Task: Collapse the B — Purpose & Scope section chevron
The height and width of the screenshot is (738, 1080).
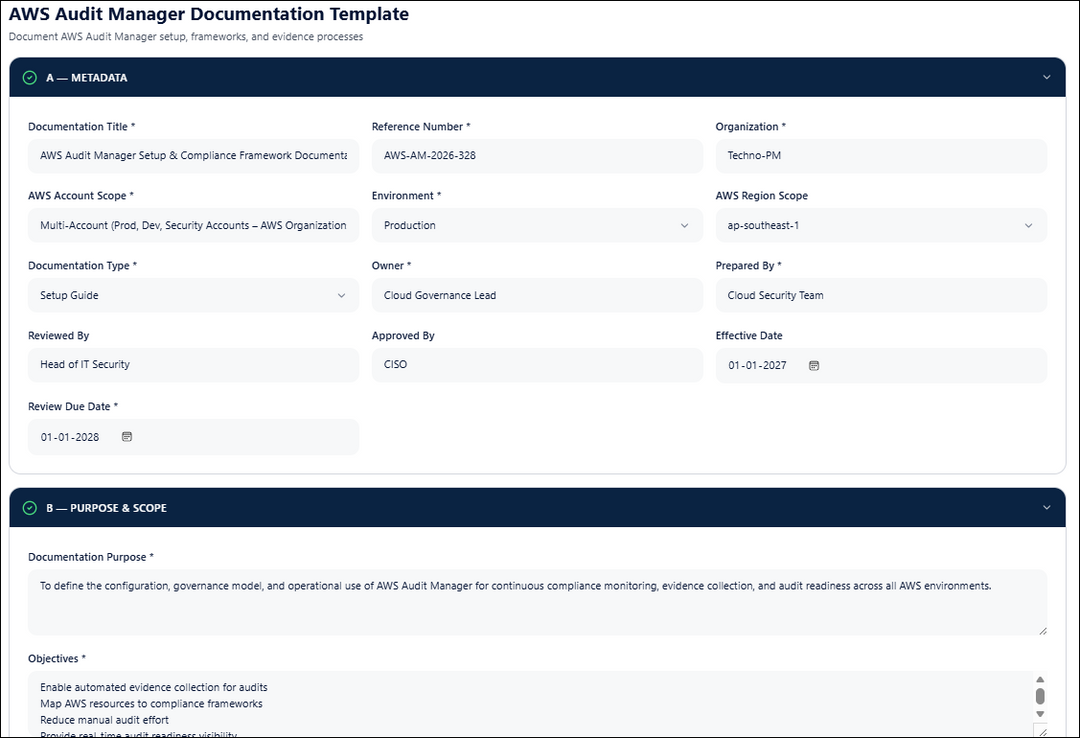Action: tap(1046, 507)
